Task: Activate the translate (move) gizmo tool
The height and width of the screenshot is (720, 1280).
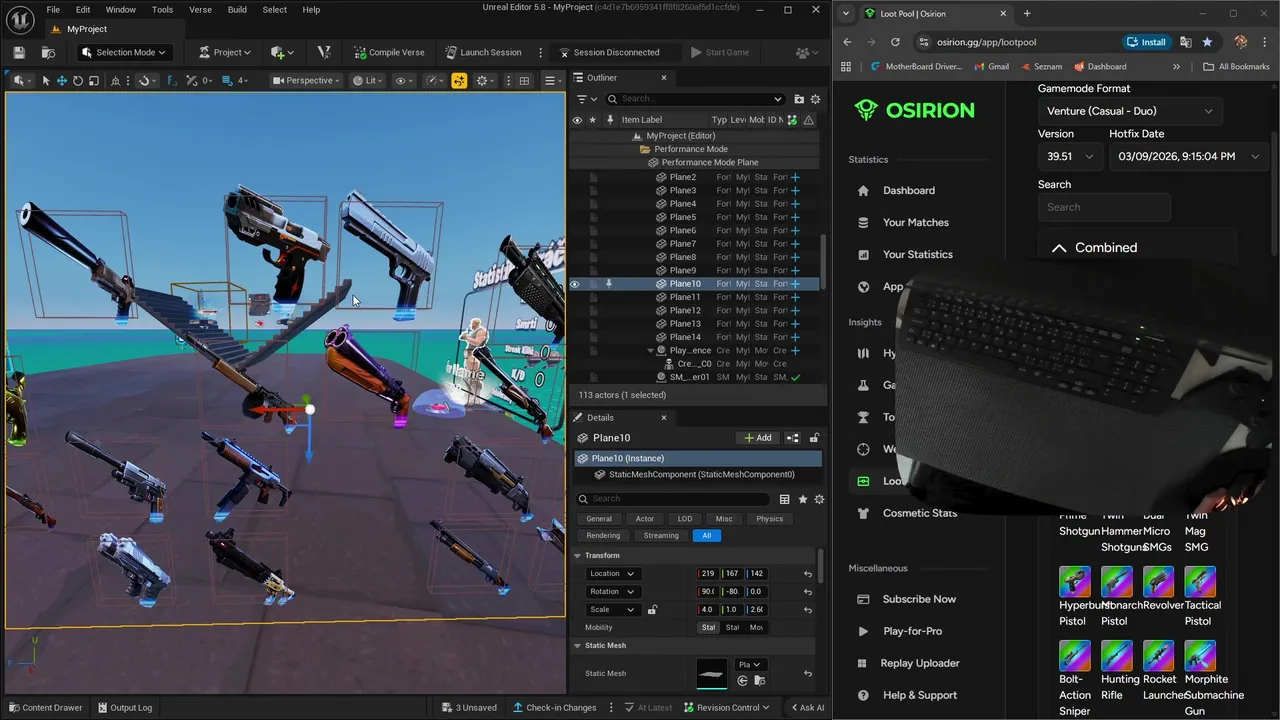Action: 61,80
